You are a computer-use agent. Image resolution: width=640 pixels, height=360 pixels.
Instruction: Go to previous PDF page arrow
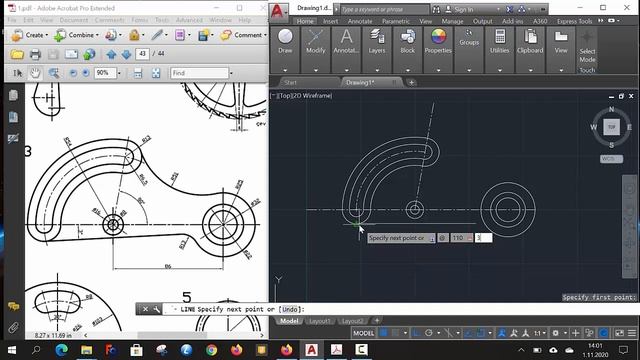click(x=111, y=54)
